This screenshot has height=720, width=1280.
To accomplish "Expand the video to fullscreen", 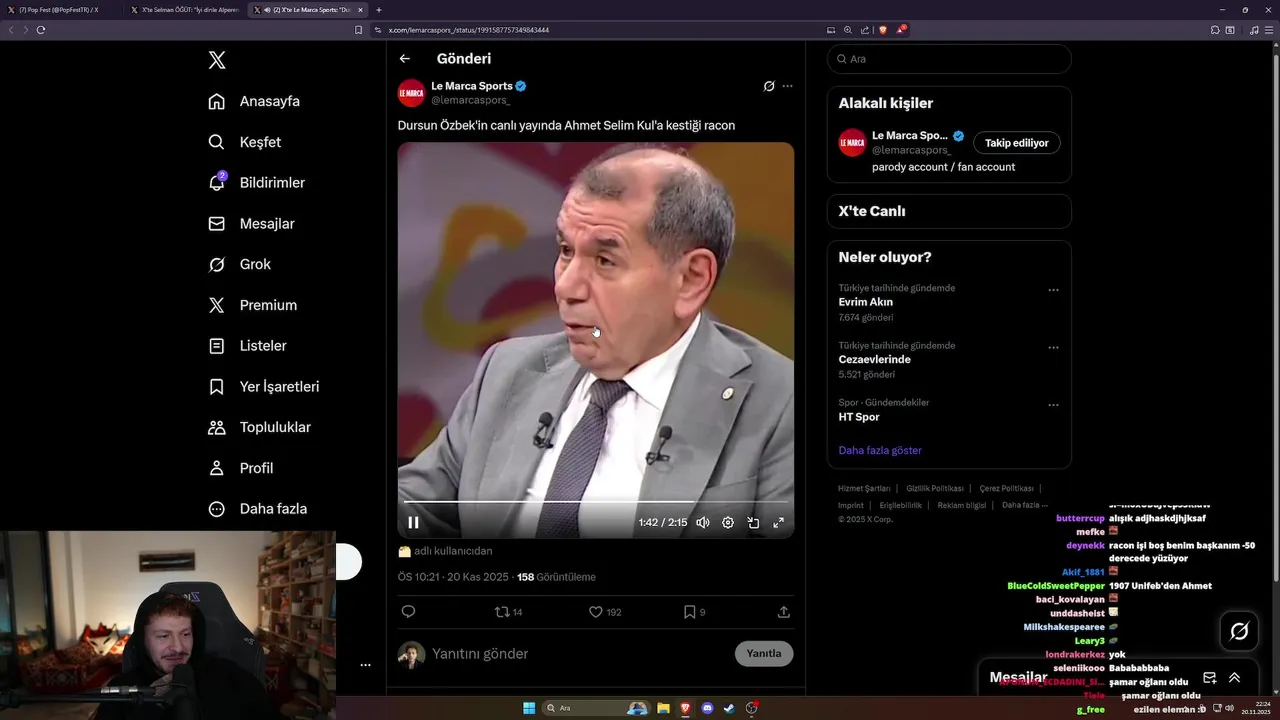I will pos(778,522).
